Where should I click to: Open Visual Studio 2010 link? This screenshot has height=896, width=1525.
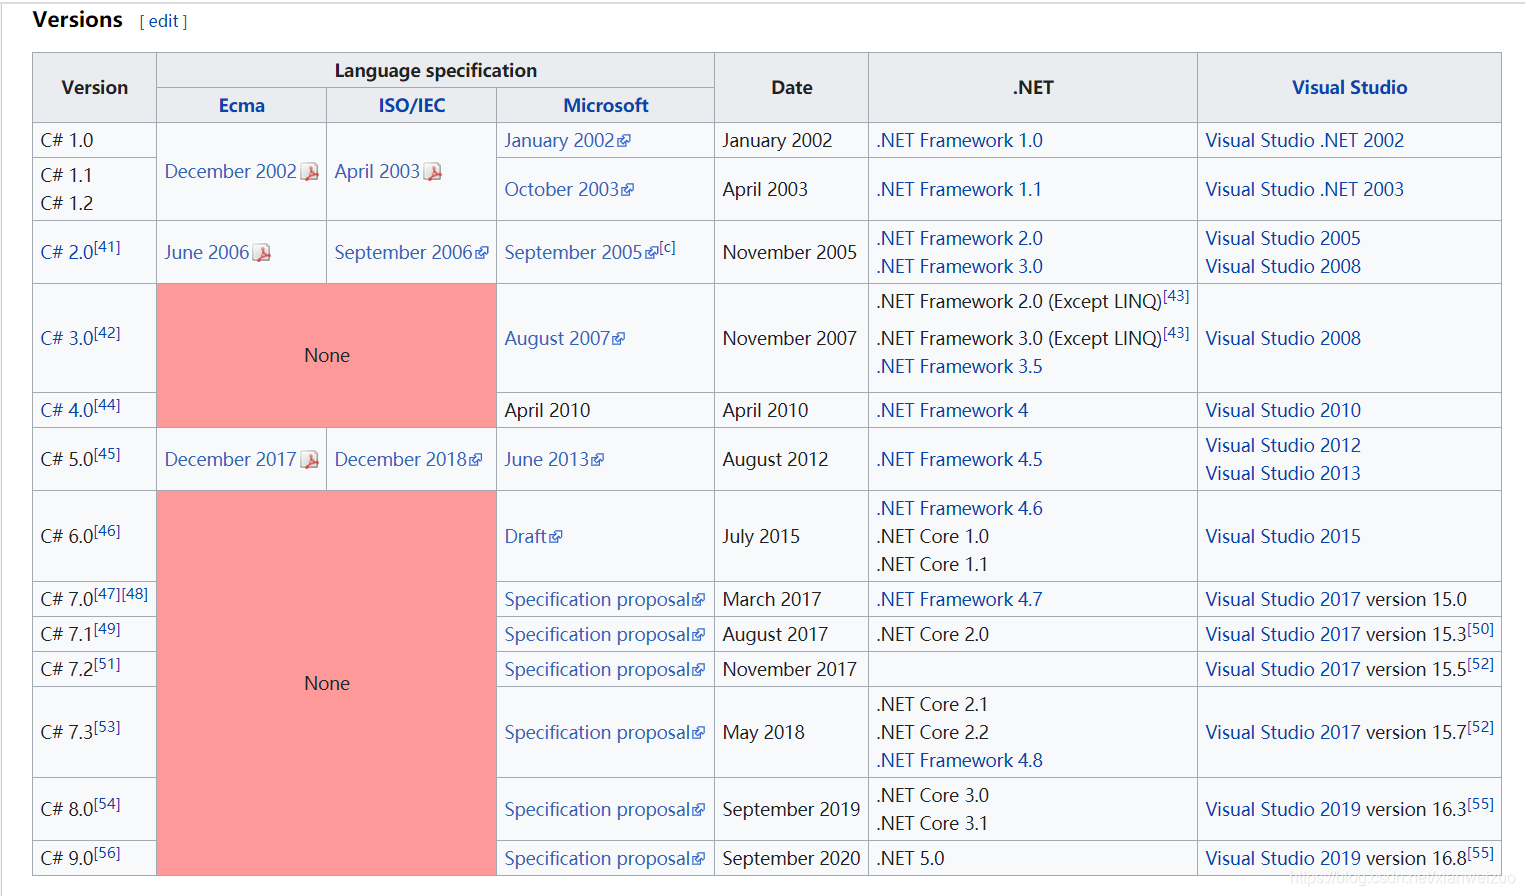tap(1283, 410)
